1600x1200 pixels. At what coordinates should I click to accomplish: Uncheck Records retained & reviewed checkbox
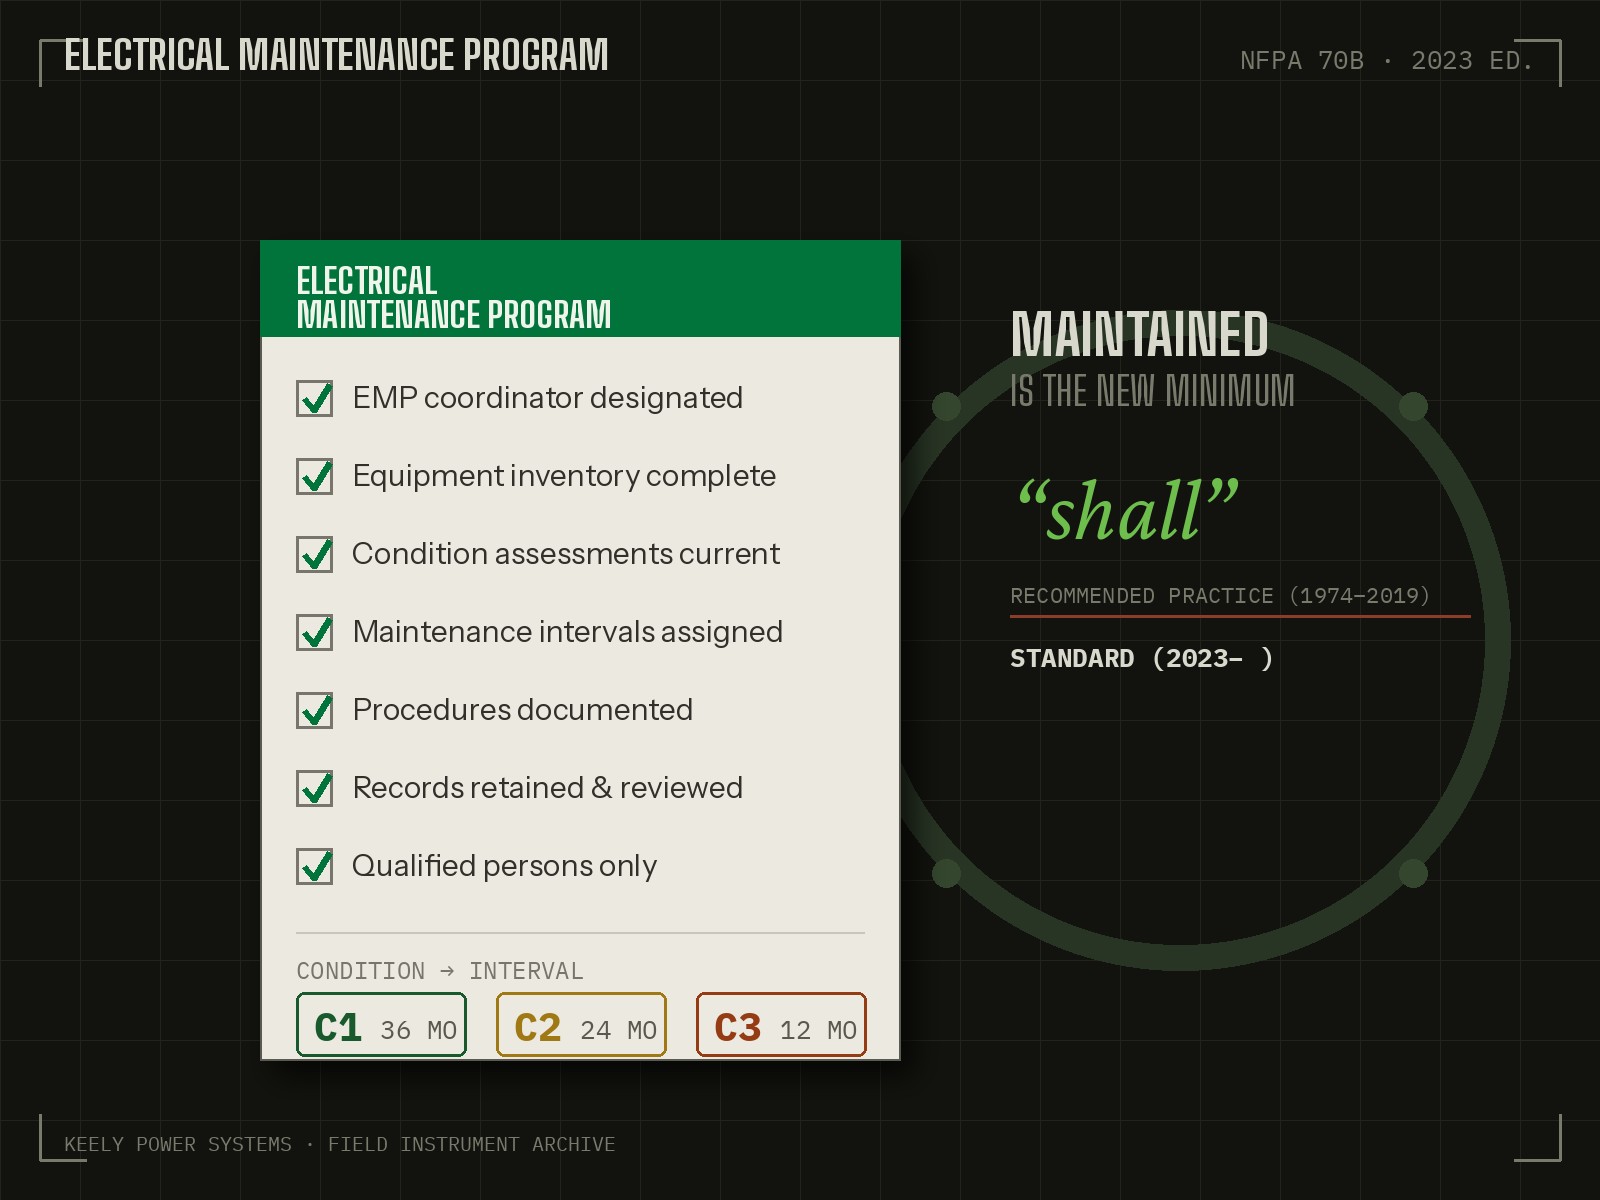click(x=315, y=788)
